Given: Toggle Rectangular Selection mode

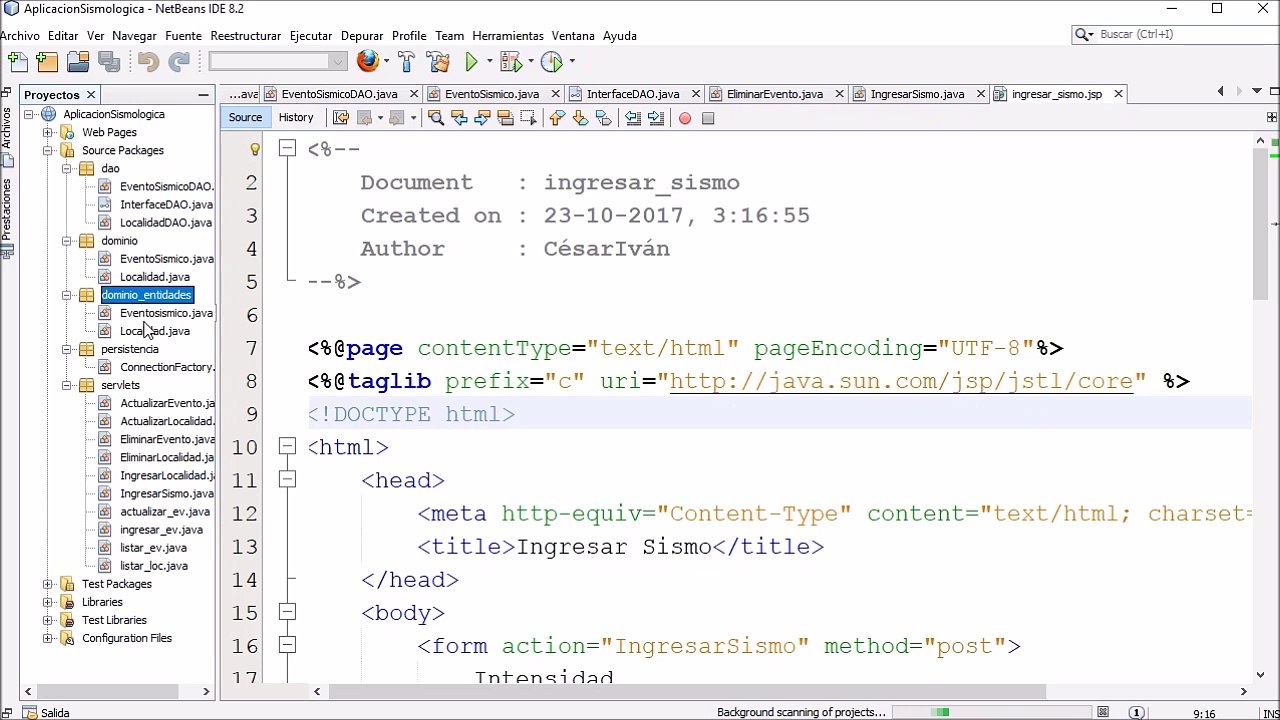Looking at the screenshot, I should [528, 118].
